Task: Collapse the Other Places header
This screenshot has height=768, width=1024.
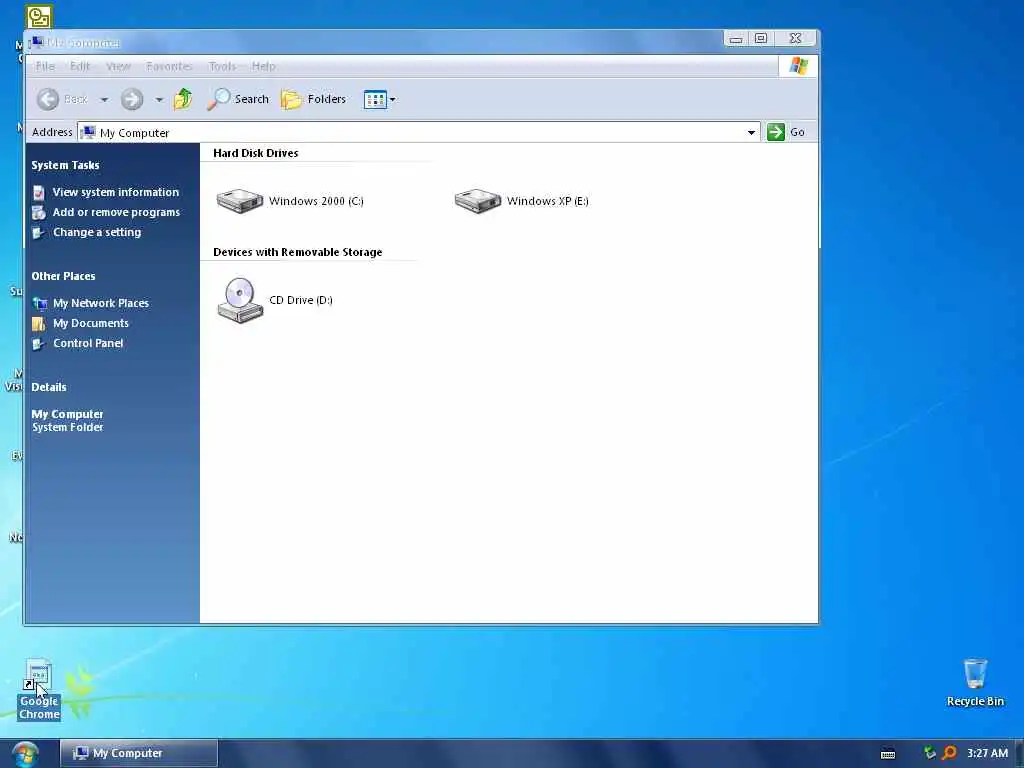Action: [63, 276]
